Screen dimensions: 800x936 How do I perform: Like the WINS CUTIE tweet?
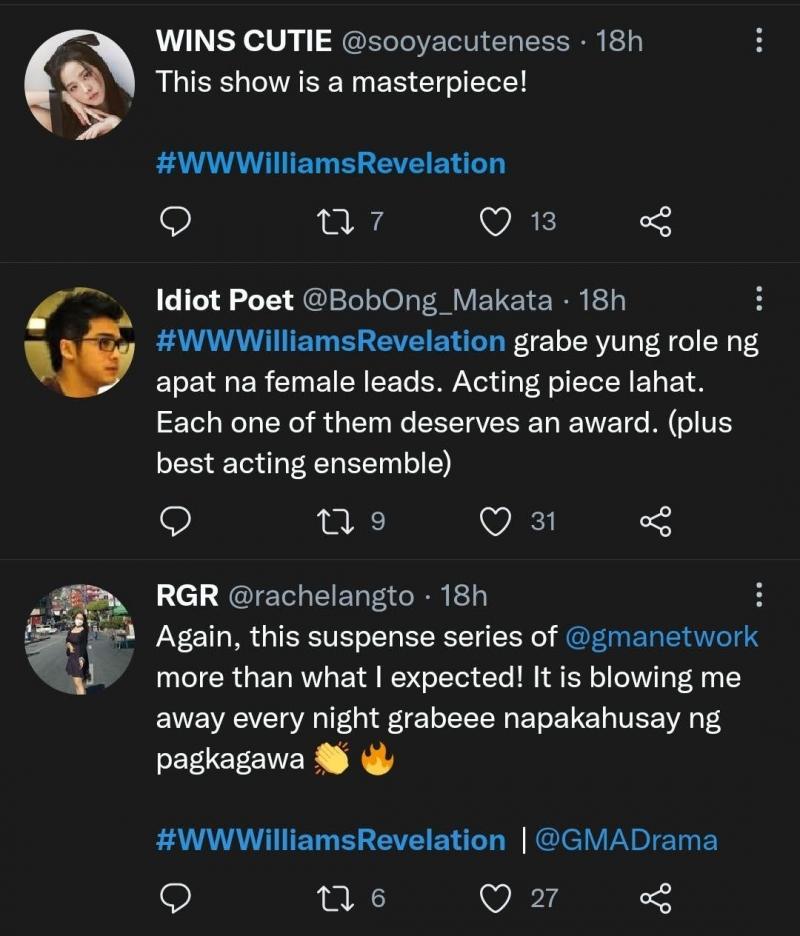click(x=496, y=221)
